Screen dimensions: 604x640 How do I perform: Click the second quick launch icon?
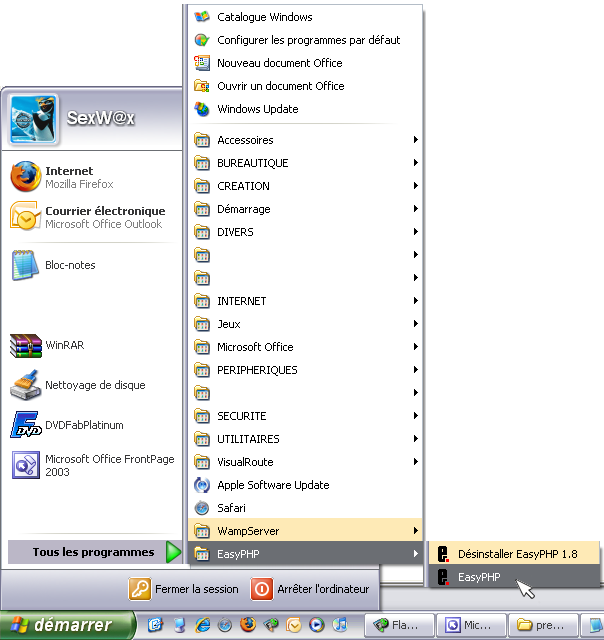179,624
